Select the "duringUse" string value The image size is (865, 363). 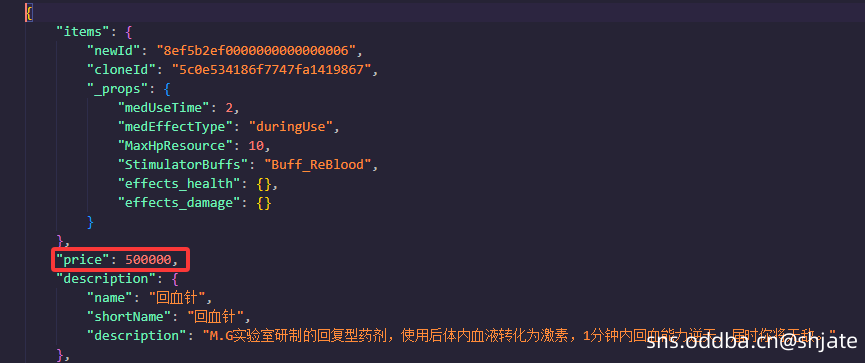coord(290,127)
